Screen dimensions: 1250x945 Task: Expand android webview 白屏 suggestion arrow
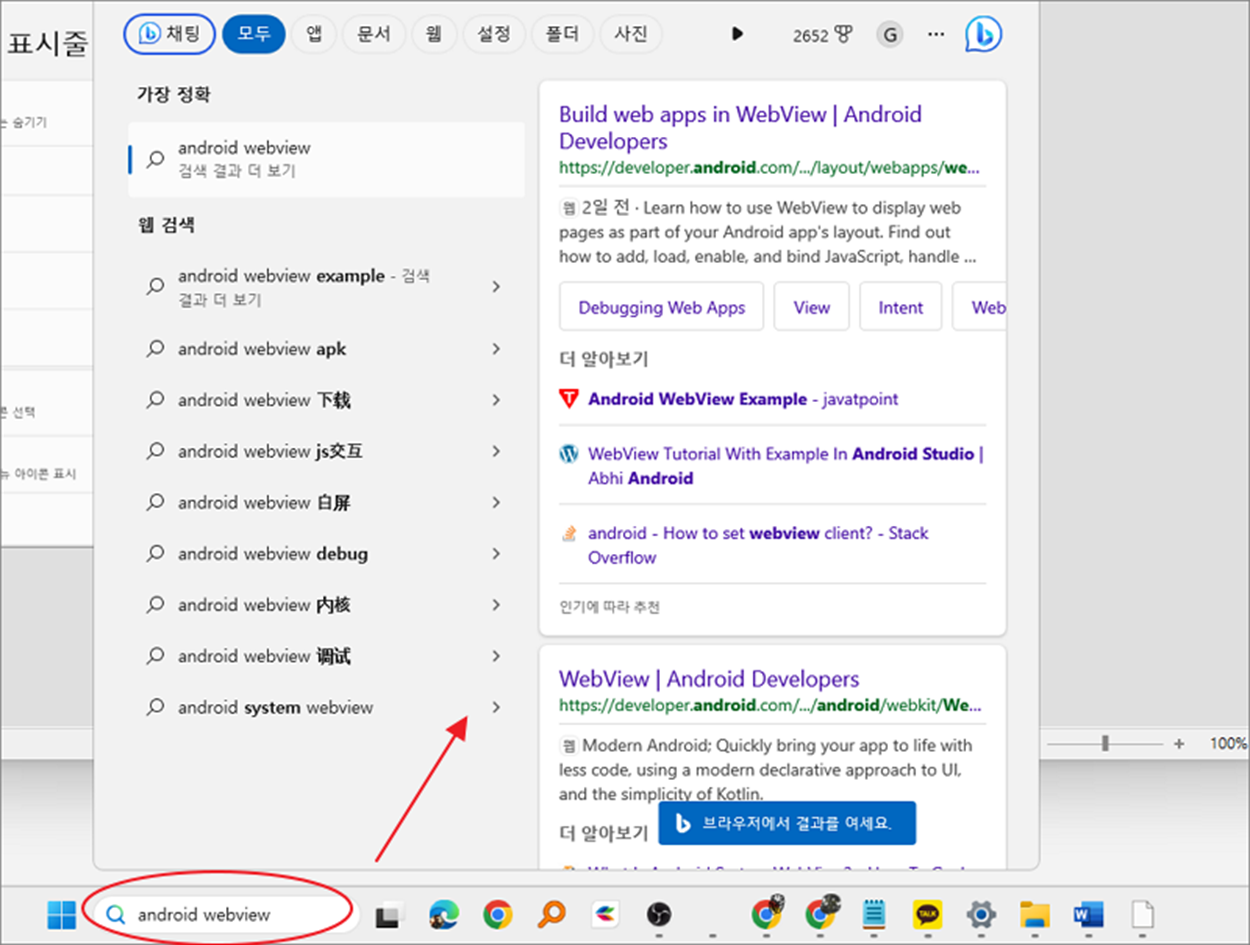(x=496, y=502)
